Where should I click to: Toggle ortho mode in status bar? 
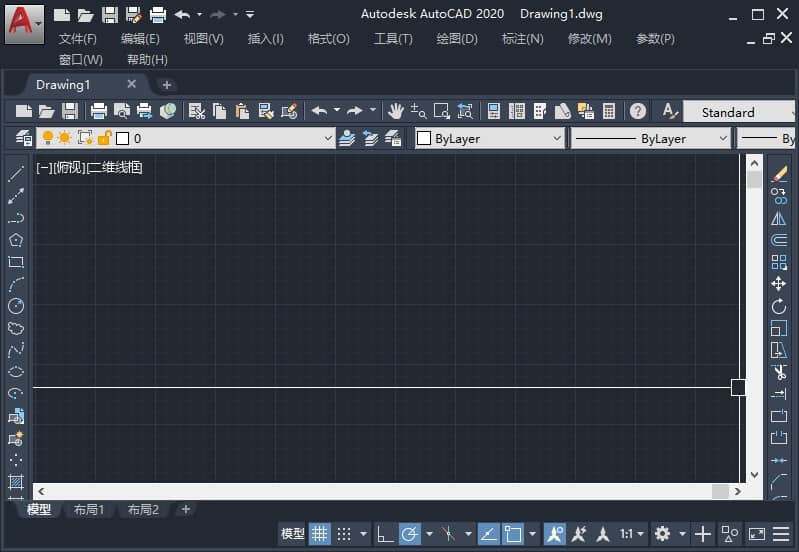(x=385, y=534)
